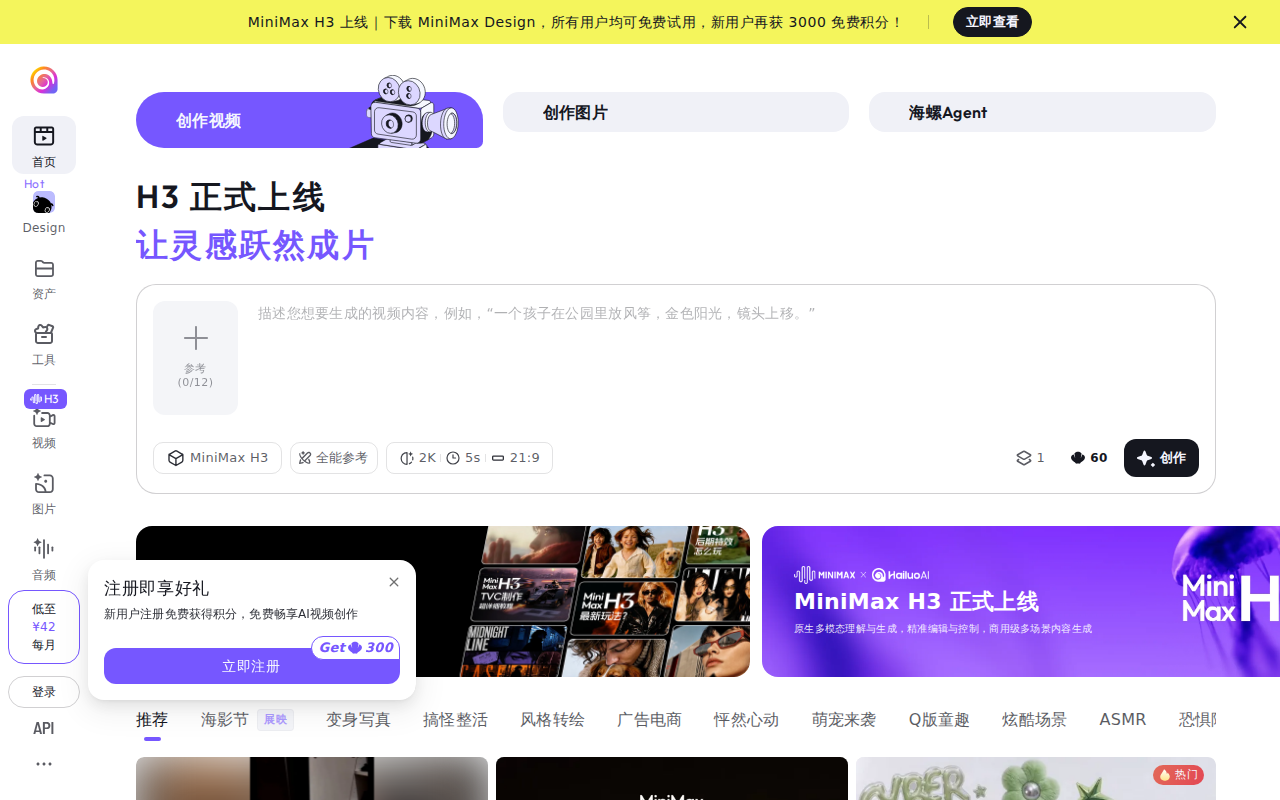Open 资产 assets folder in sidebar
Viewport: 1280px width, 800px height.
tap(44, 279)
